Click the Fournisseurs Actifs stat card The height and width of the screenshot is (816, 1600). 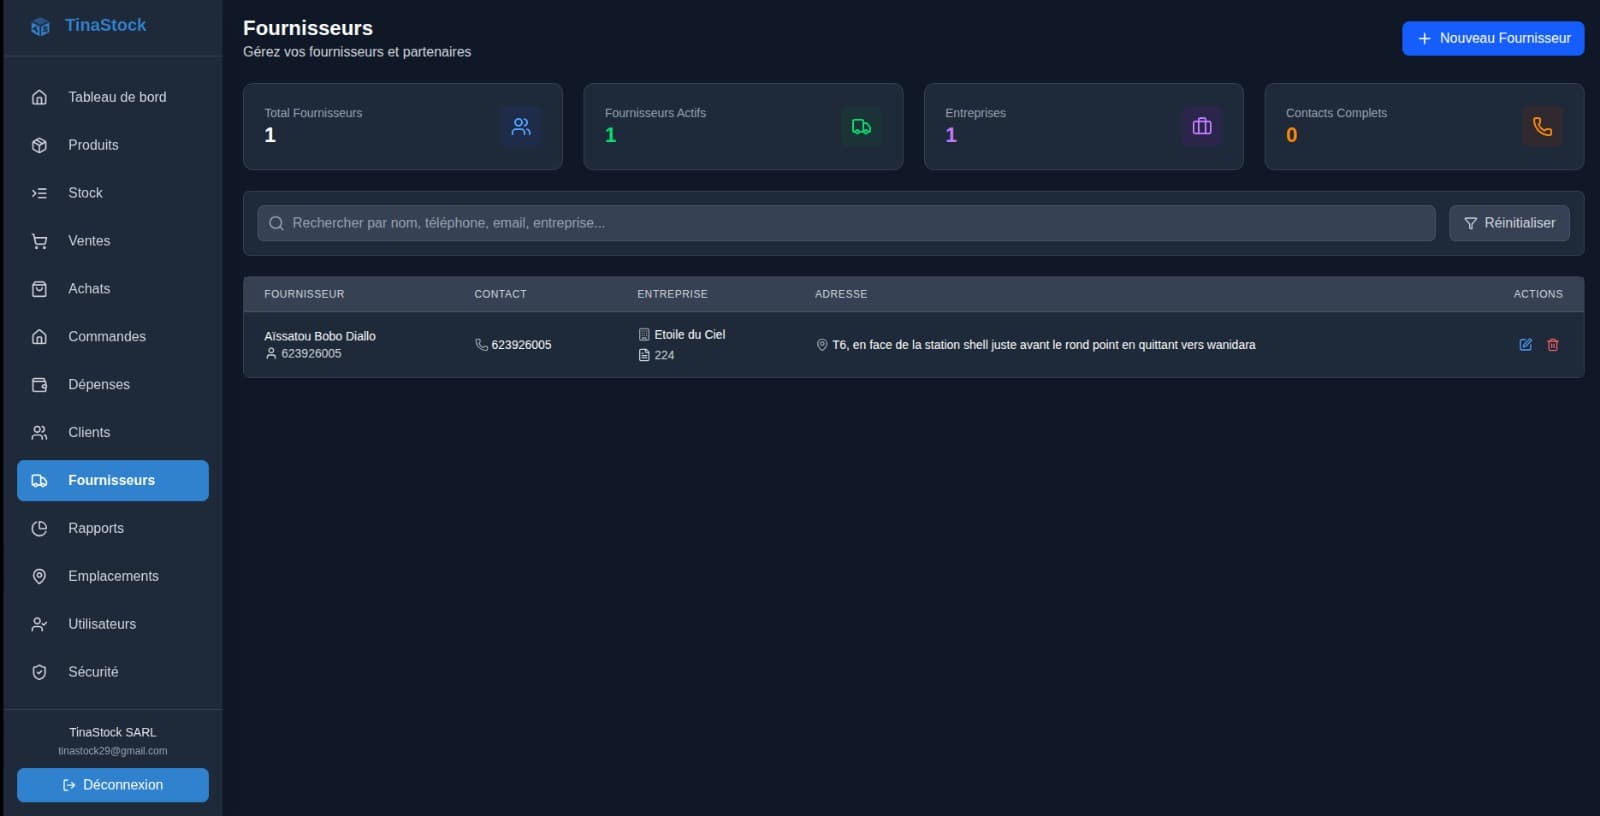tap(743, 127)
